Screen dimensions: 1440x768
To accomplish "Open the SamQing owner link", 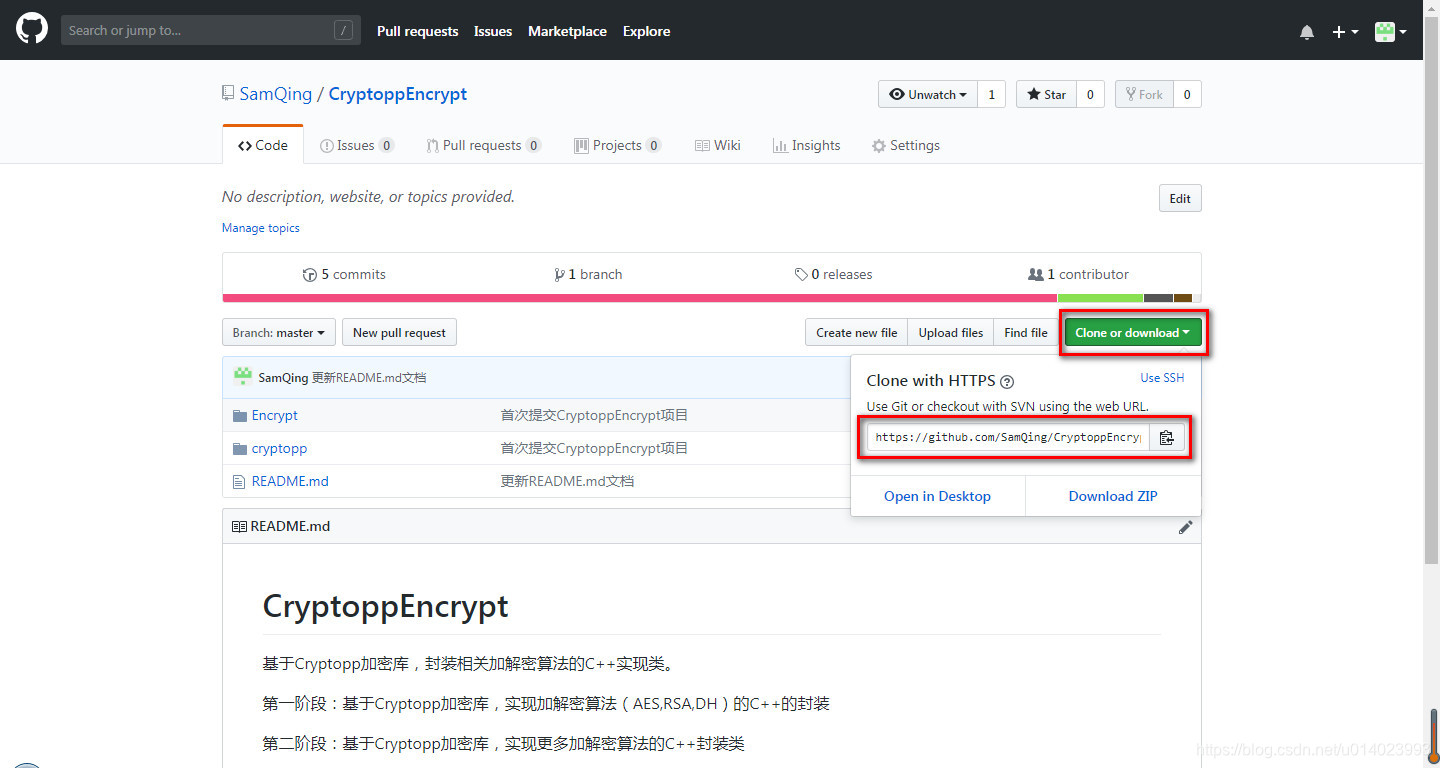I will 276,94.
